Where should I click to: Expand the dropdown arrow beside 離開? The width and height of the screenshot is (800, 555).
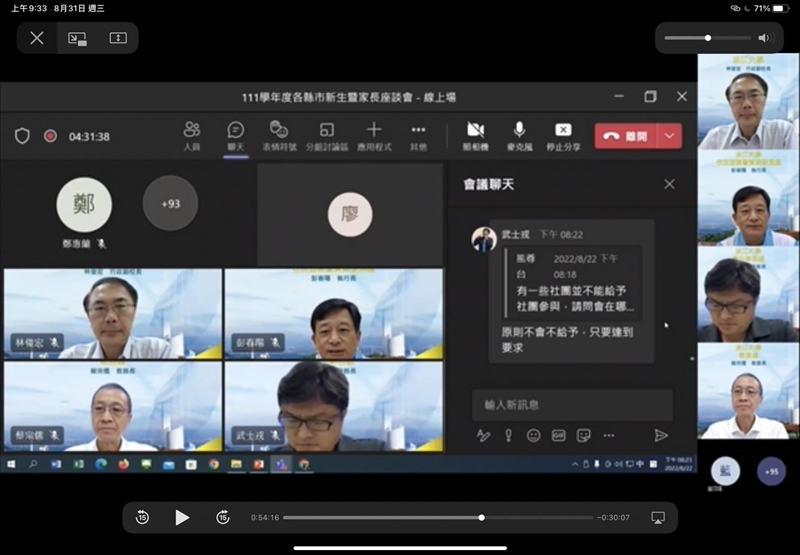click(670, 136)
